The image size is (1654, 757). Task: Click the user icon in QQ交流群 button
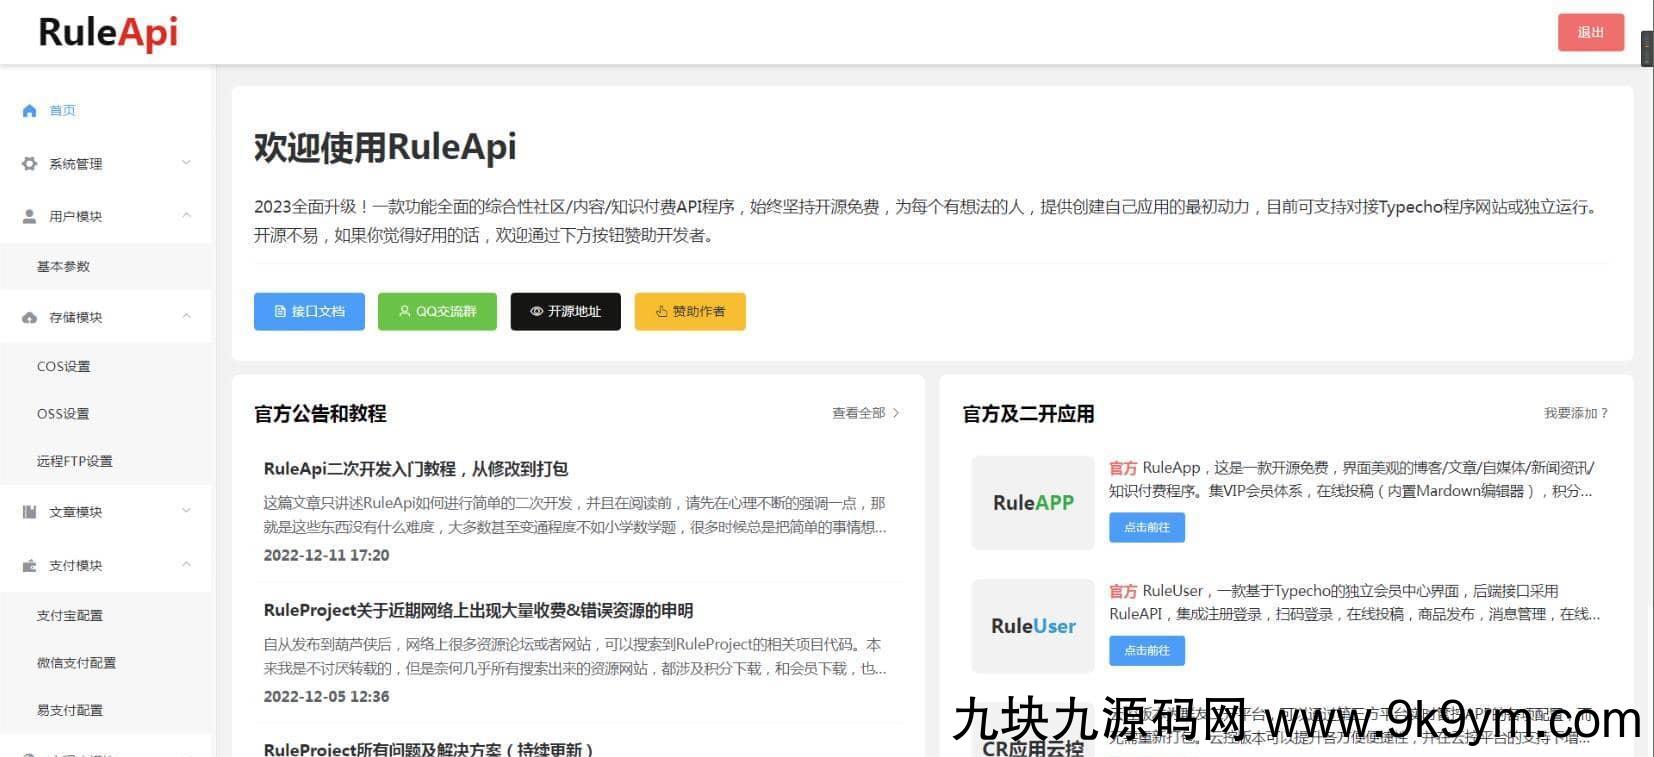point(404,312)
